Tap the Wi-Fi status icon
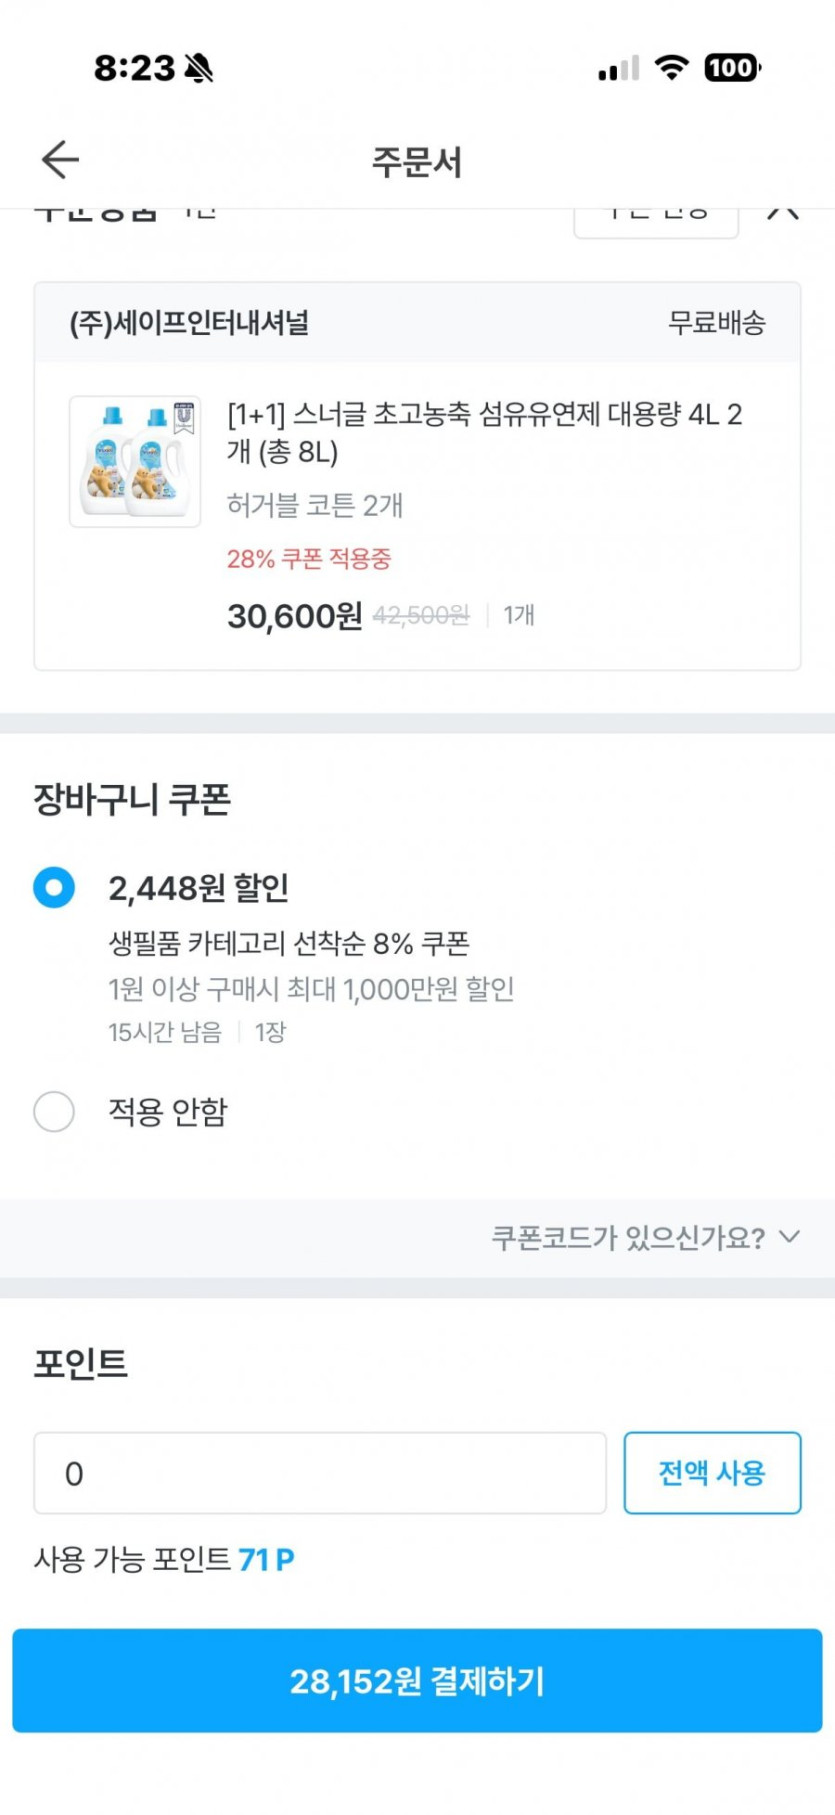This screenshot has height=1815, width=835. (672, 68)
